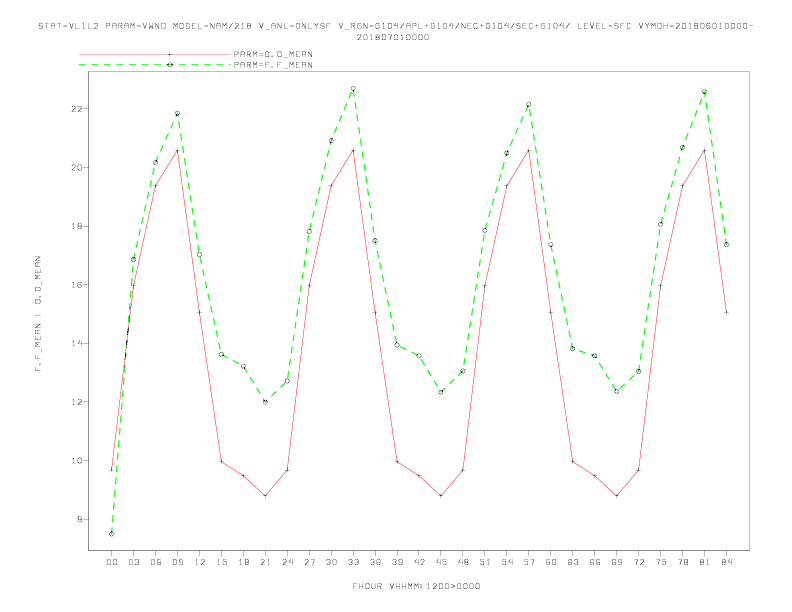Viewport: 792px width, 612px height.
Task: Click x-axis tick label 03
Action: click(133, 562)
